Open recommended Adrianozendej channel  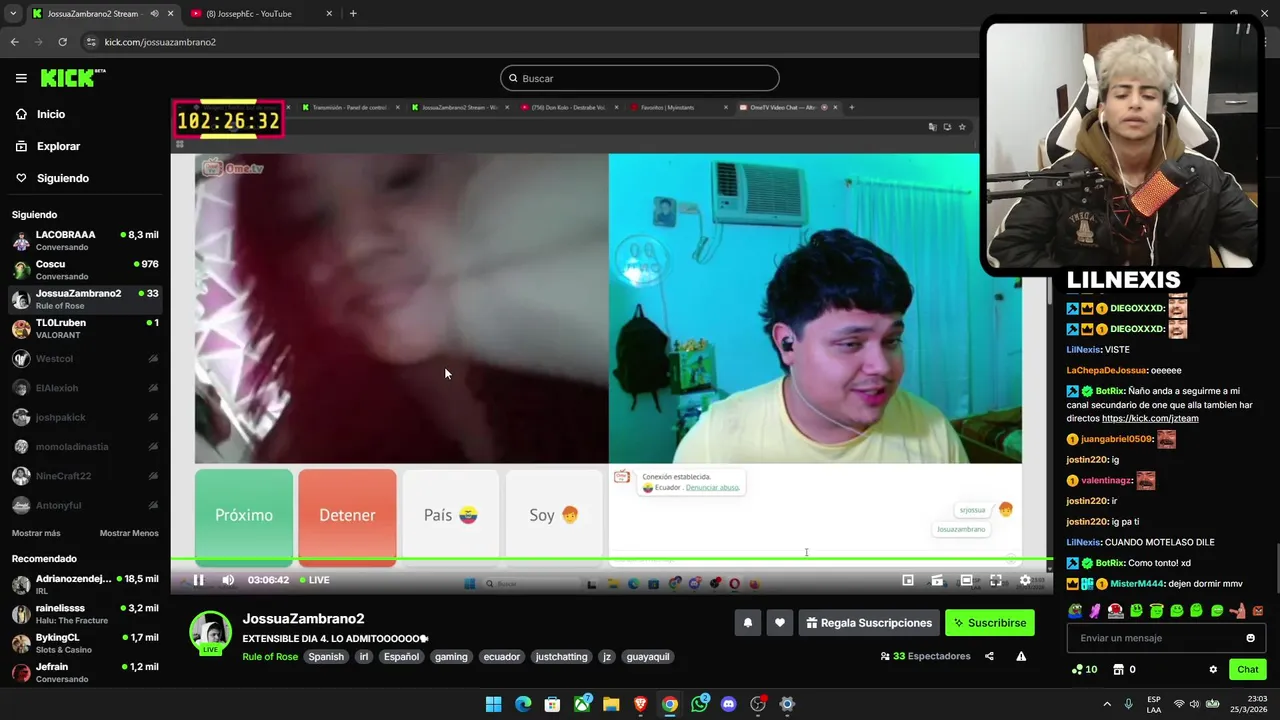[x=85, y=584]
